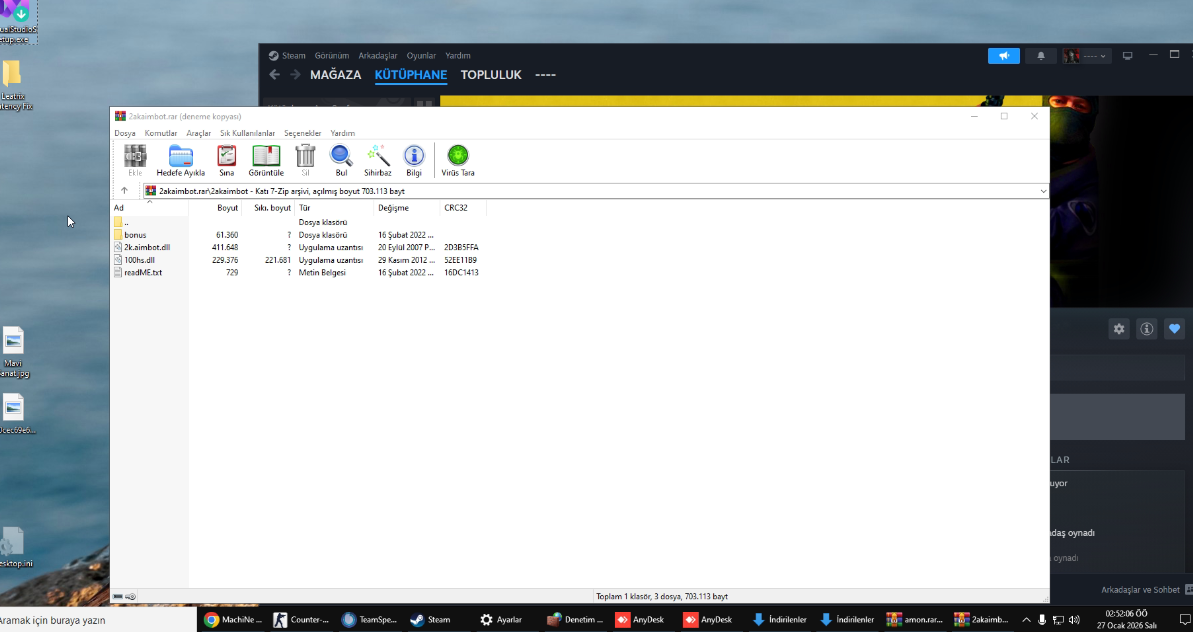The image size is (1193, 632).
Task: Switch to amon.rar WinRAR taskbar item
Action: pos(915,619)
